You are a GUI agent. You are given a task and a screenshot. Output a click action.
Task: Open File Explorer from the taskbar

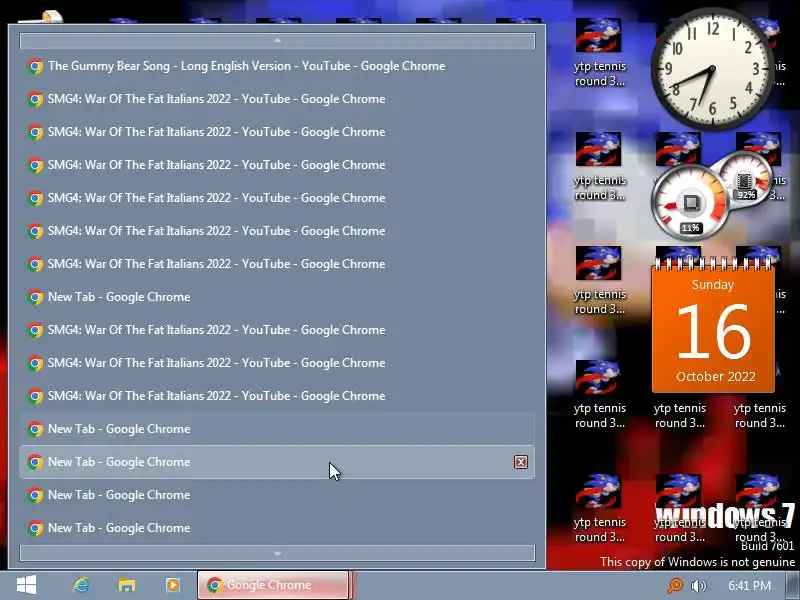tap(127, 585)
